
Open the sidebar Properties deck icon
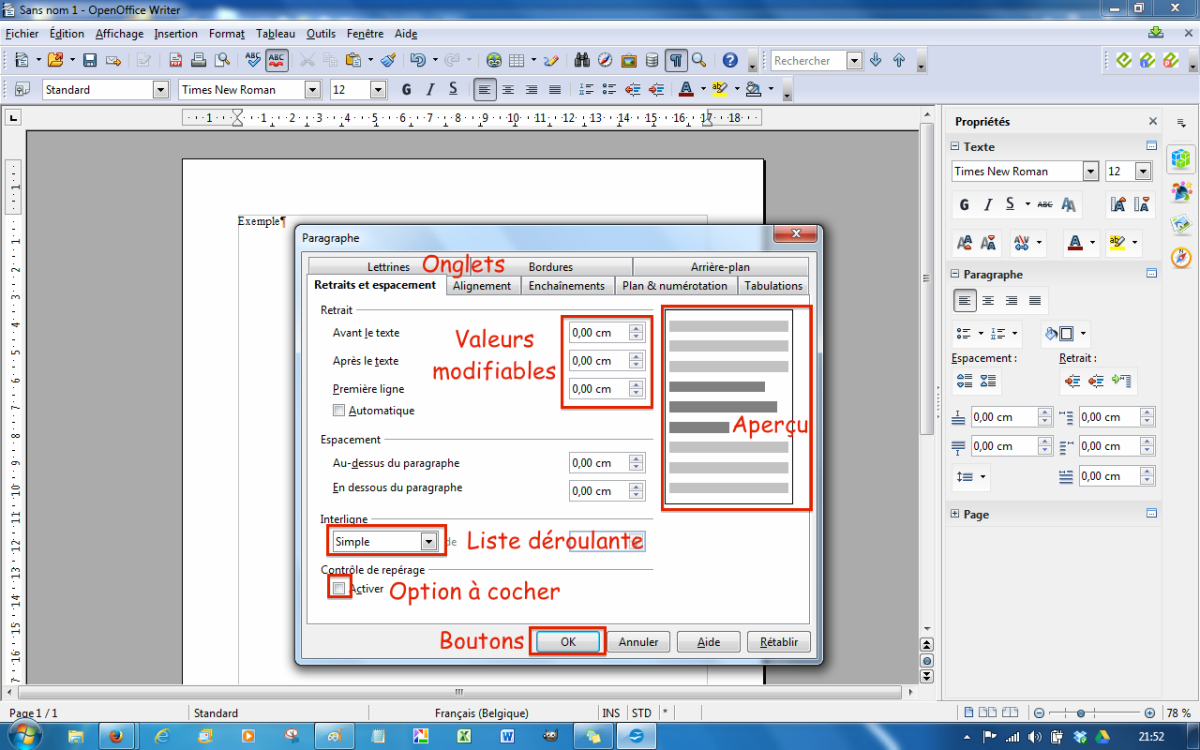(x=1182, y=159)
